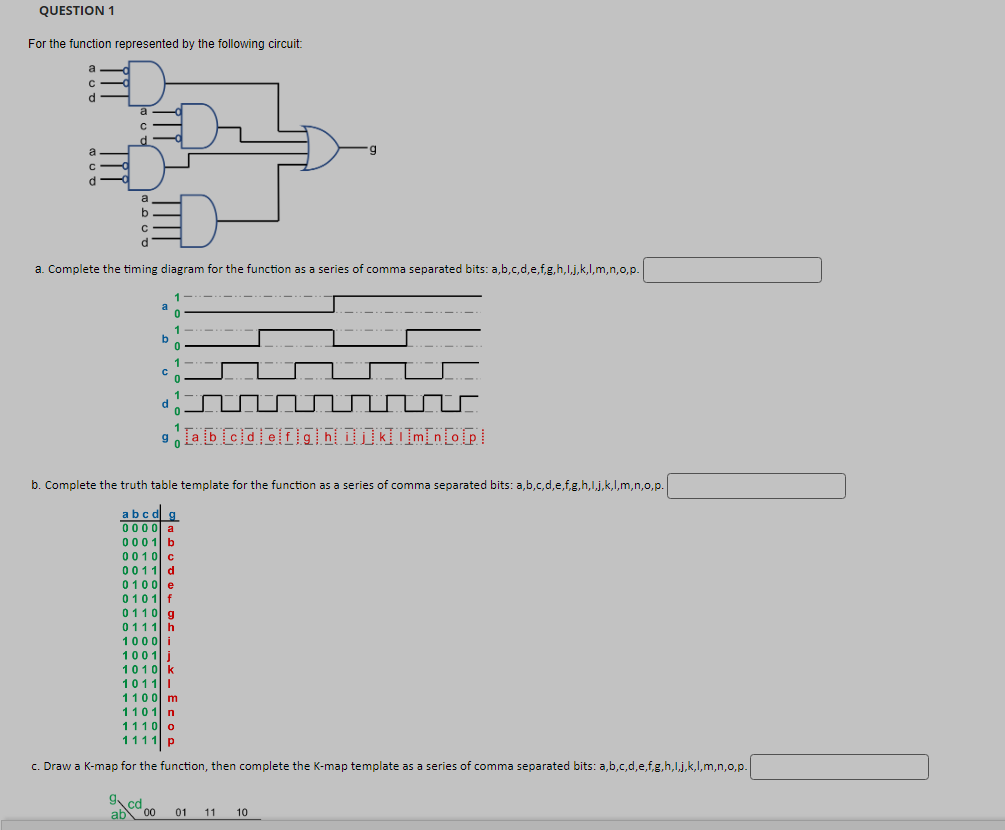Image resolution: width=1005 pixels, height=830 pixels.
Task: Select the AND gate with inputs a, b, c, d
Action: (x=200, y=222)
